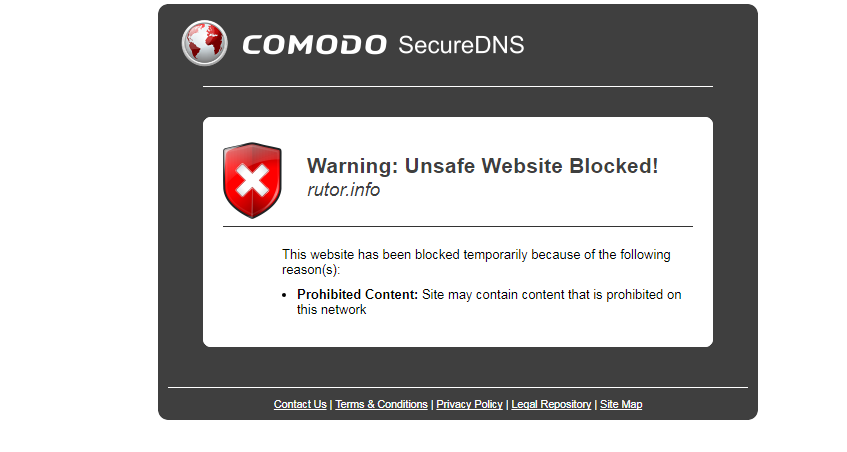Click the red shield X icon
The height and width of the screenshot is (452, 847).
click(252, 180)
